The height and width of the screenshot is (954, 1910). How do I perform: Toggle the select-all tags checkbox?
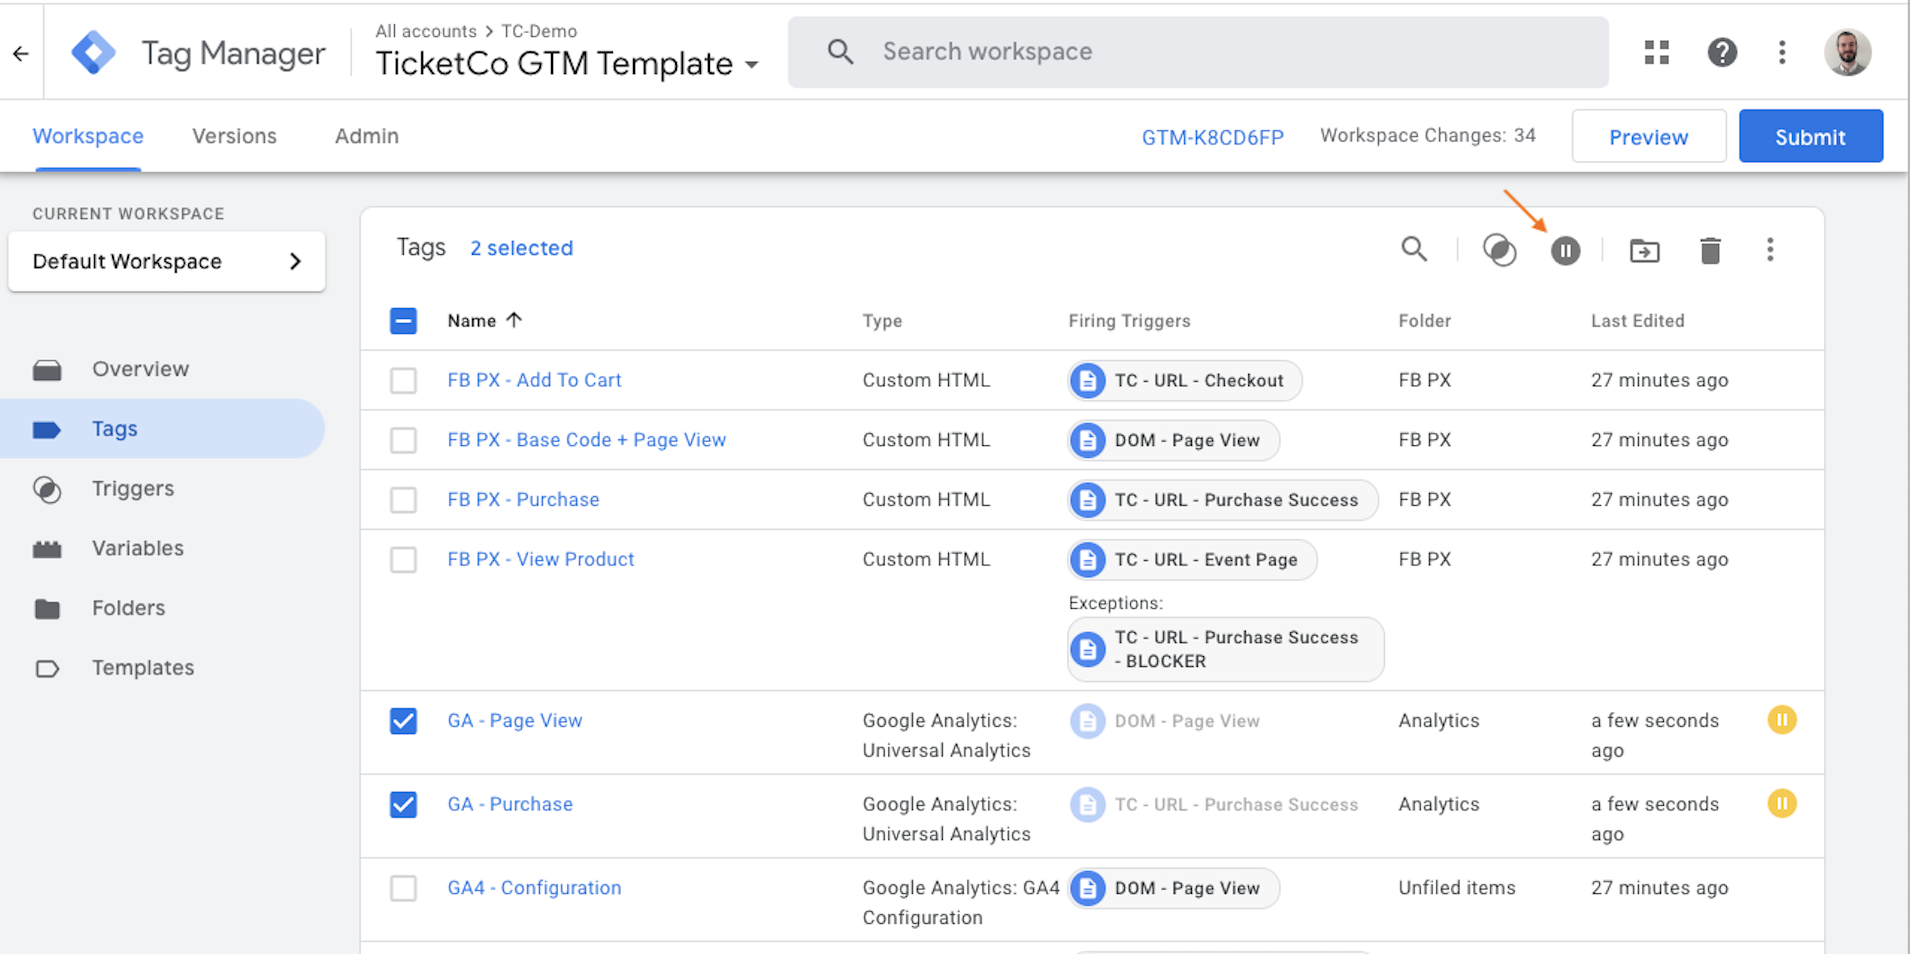[403, 321]
